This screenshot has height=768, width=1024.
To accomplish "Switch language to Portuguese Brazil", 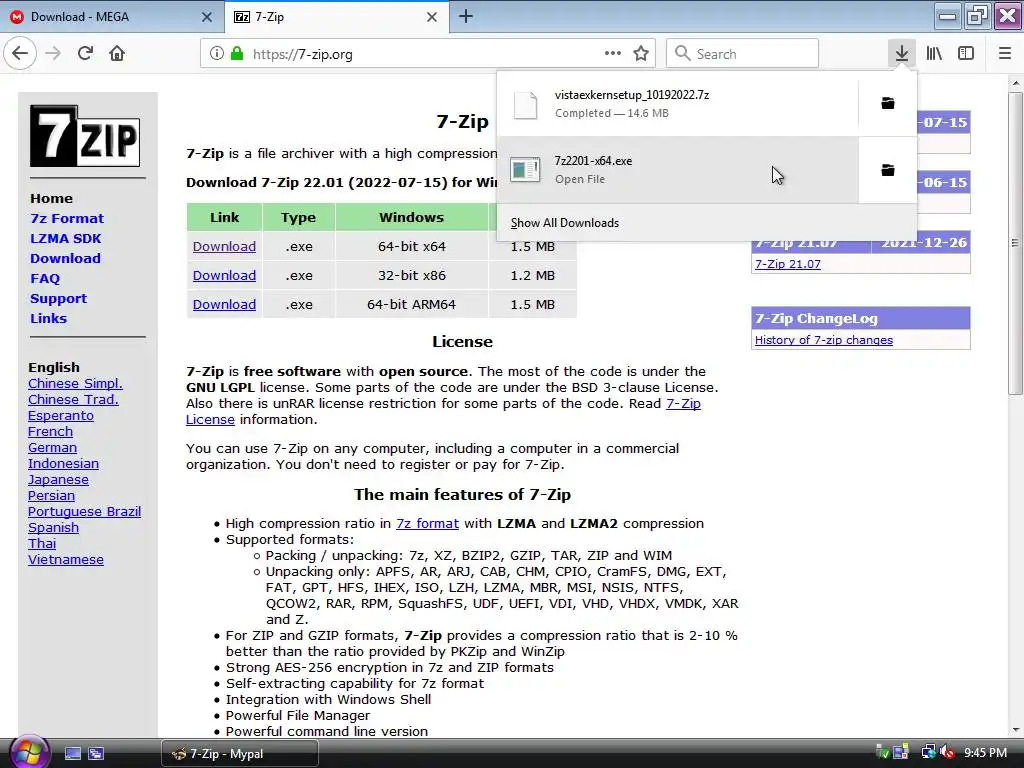I will coord(84,511).
